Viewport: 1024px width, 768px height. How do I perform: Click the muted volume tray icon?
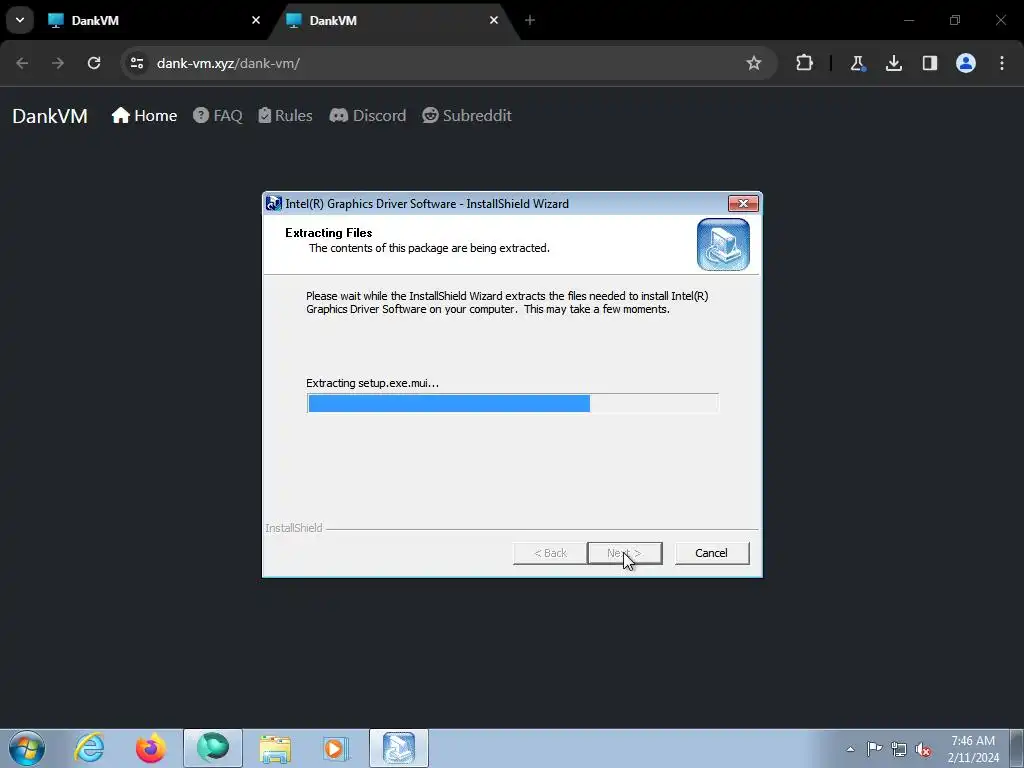pyautogui.click(x=923, y=749)
